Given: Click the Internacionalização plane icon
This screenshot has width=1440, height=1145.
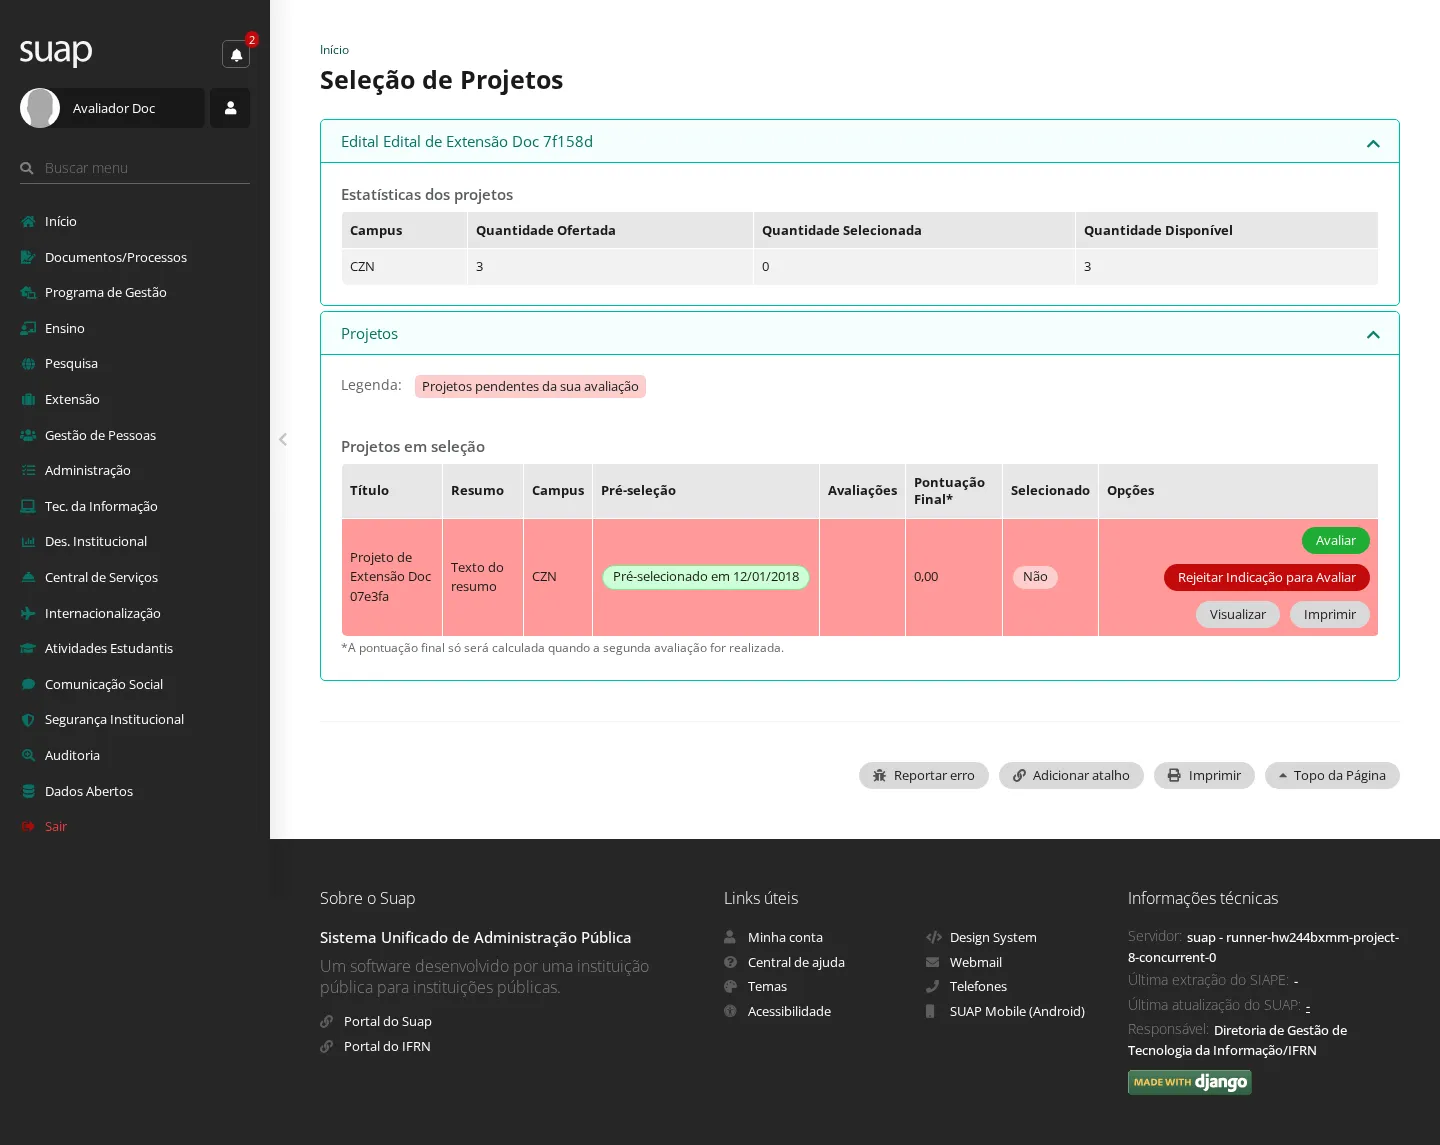Looking at the screenshot, I should point(28,613).
